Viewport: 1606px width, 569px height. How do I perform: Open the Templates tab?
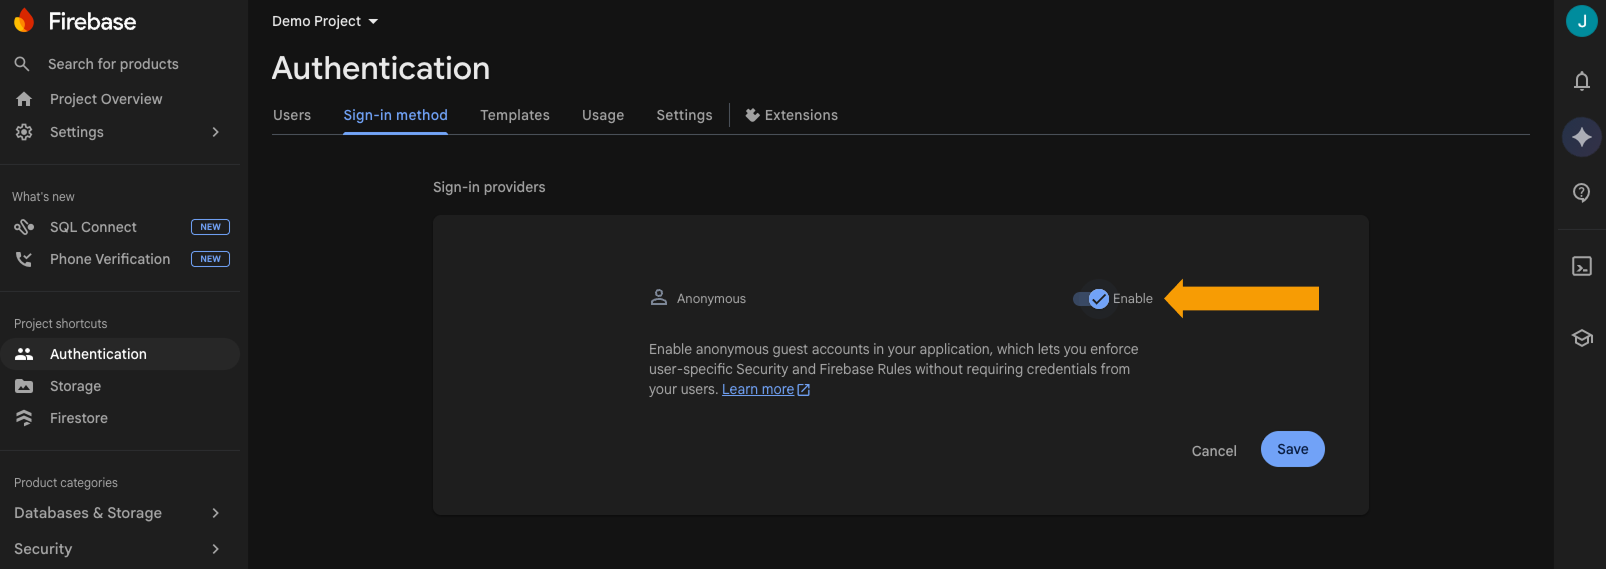point(515,115)
